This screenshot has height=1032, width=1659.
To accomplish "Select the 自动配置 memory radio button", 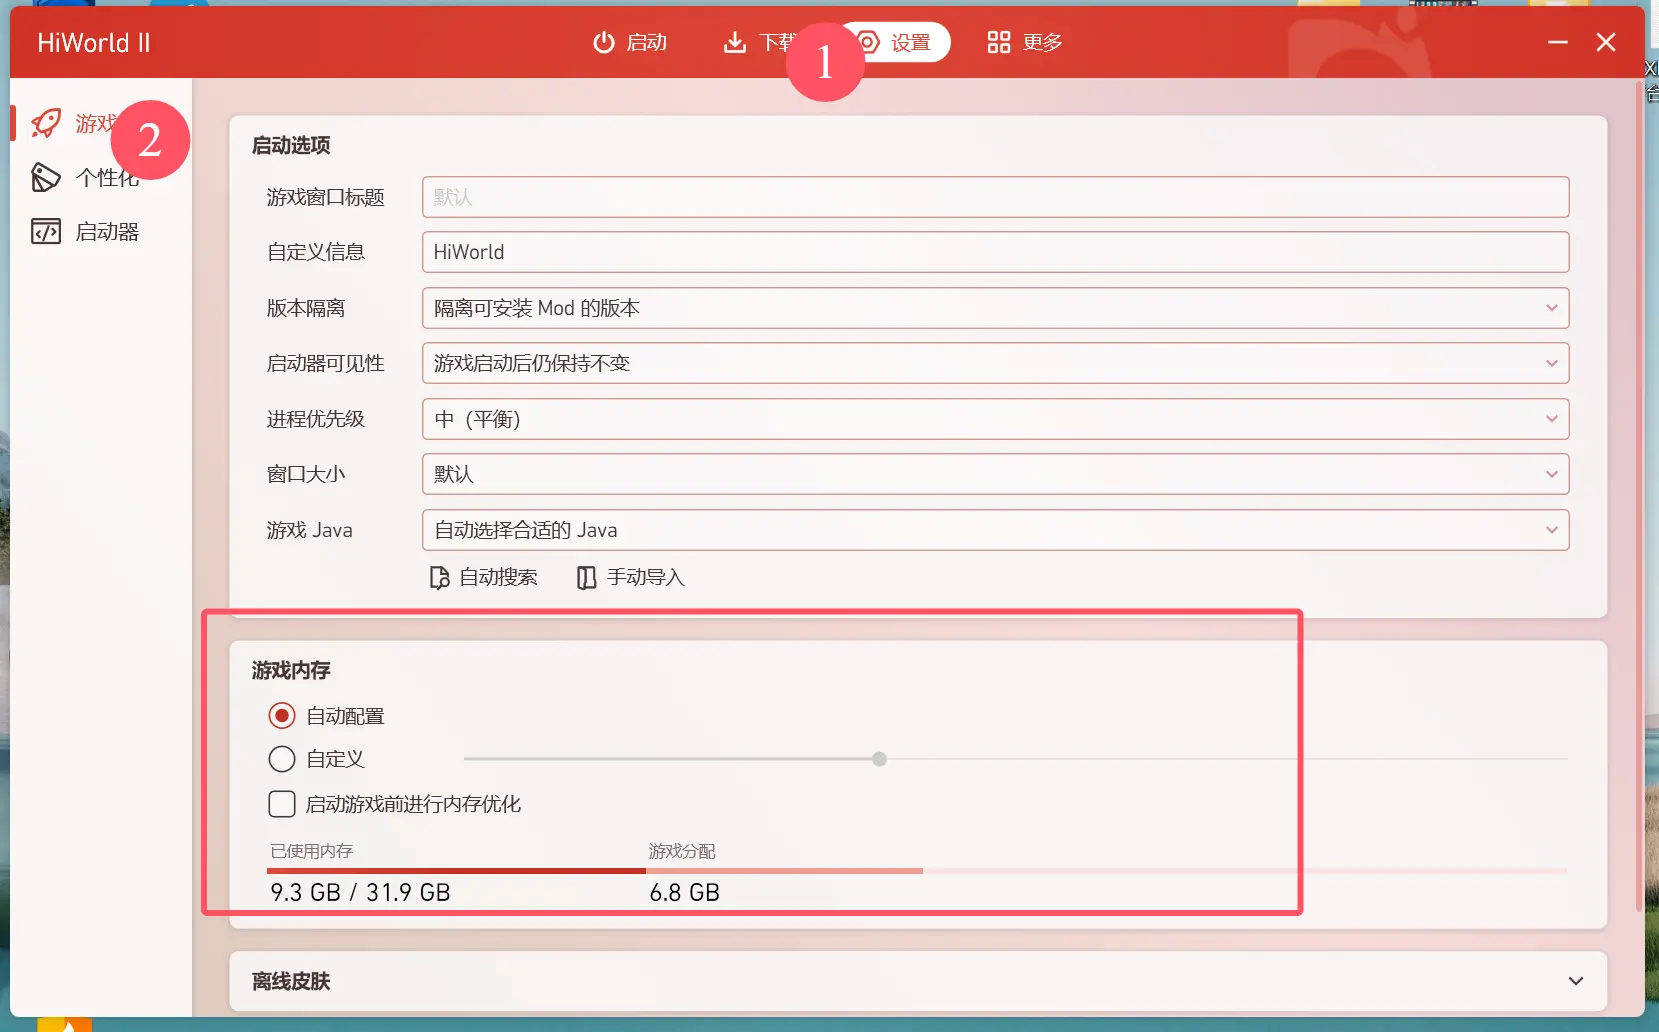I will (282, 716).
